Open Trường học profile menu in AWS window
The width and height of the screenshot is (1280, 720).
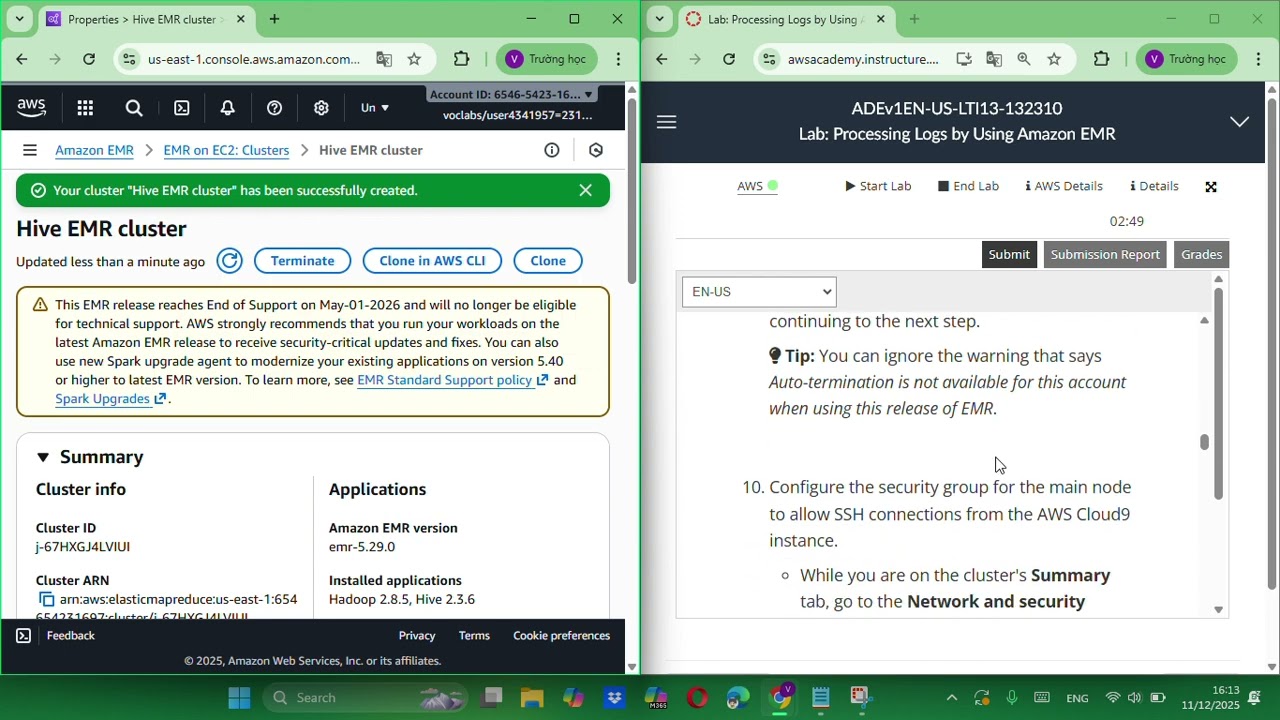click(546, 59)
